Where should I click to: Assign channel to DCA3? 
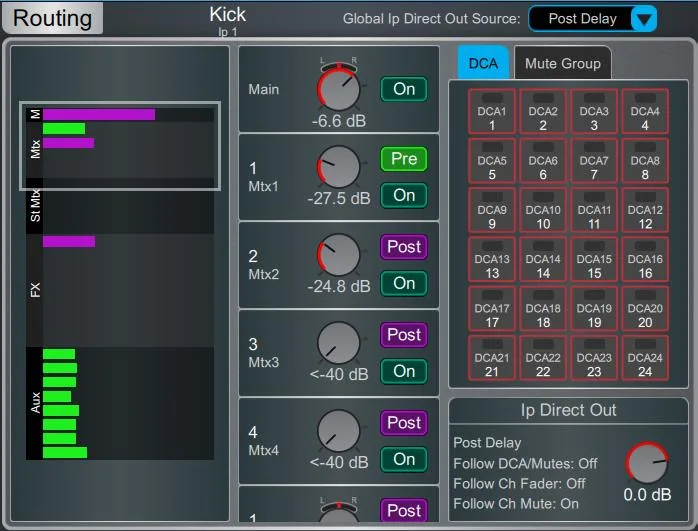[594, 111]
